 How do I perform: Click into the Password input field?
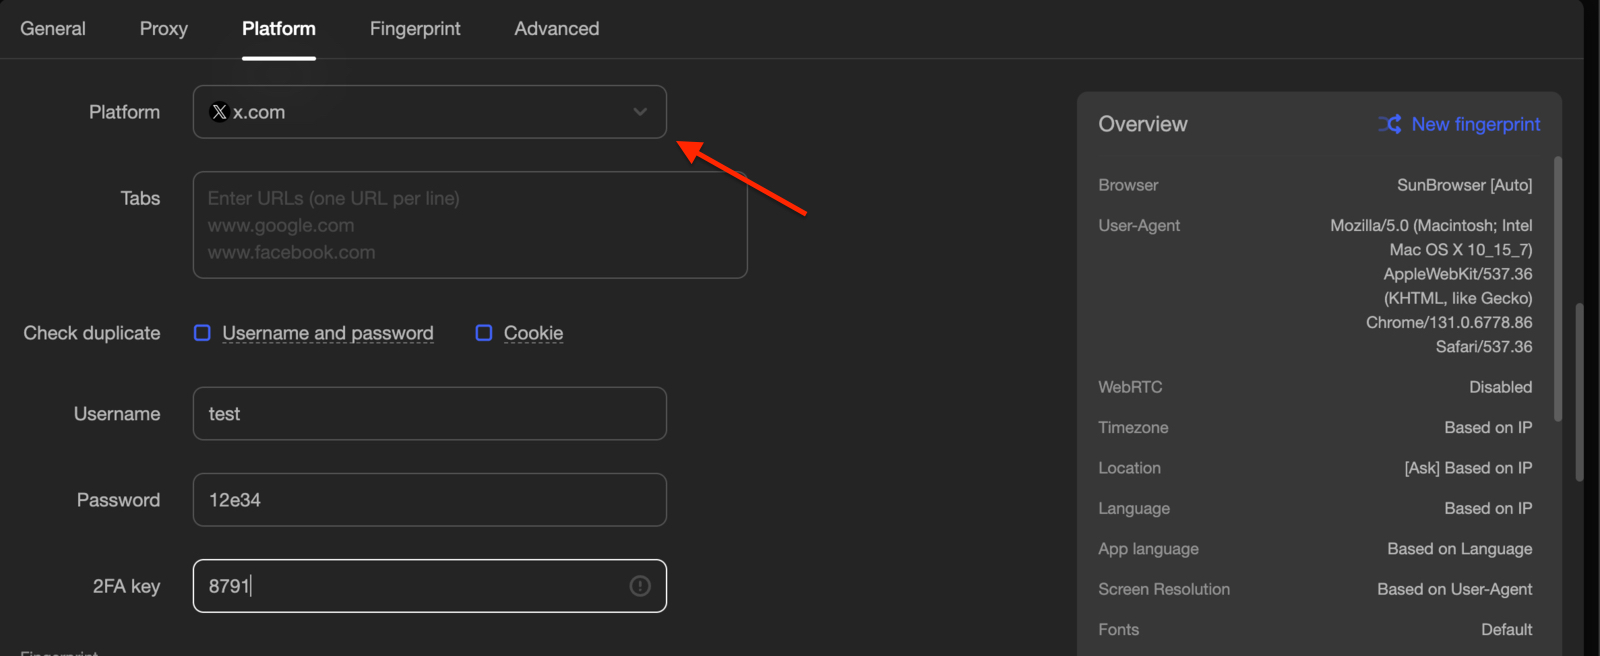(430, 500)
